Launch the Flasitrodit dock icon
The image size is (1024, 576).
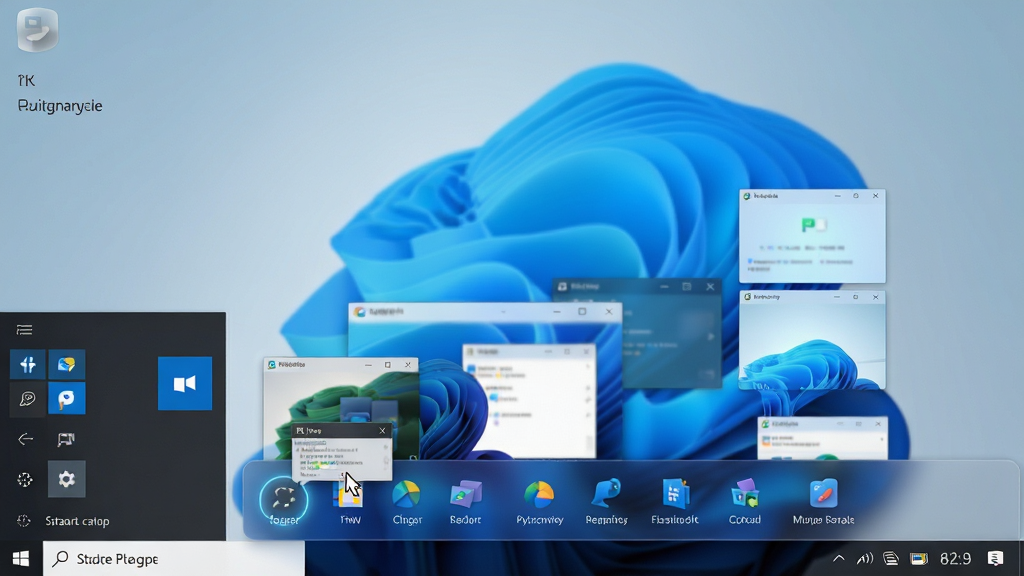pyautogui.click(x=675, y=502)
